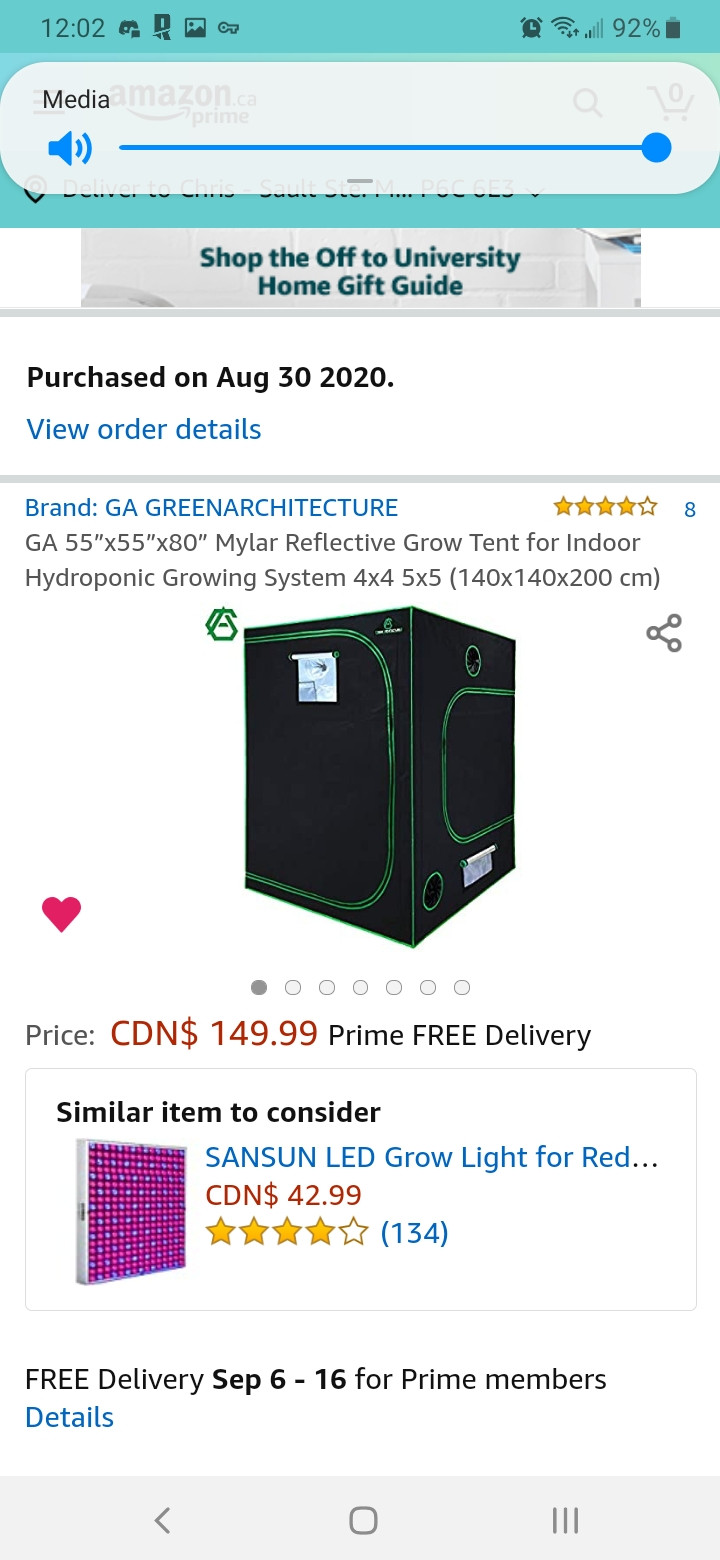Mute media using the speaker icon
The width and height of the screenshot is (720, 1560).
pos(70,149)
